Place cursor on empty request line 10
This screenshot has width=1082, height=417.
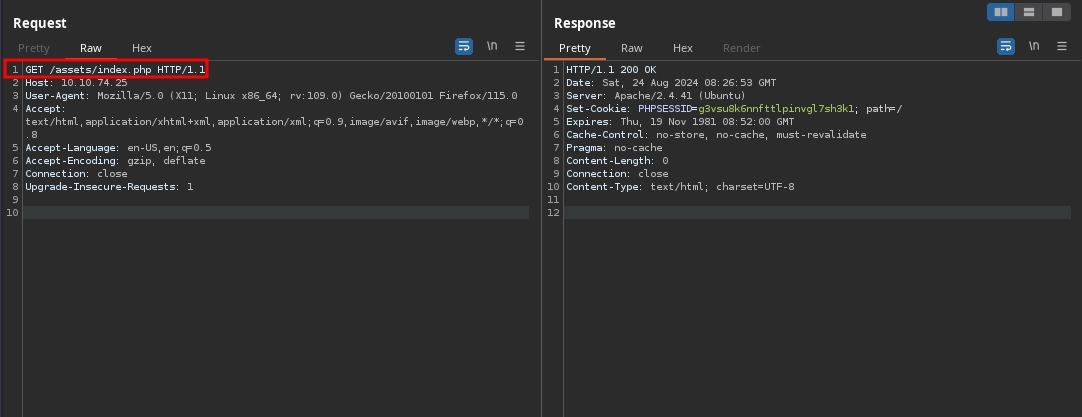(275, 212)
